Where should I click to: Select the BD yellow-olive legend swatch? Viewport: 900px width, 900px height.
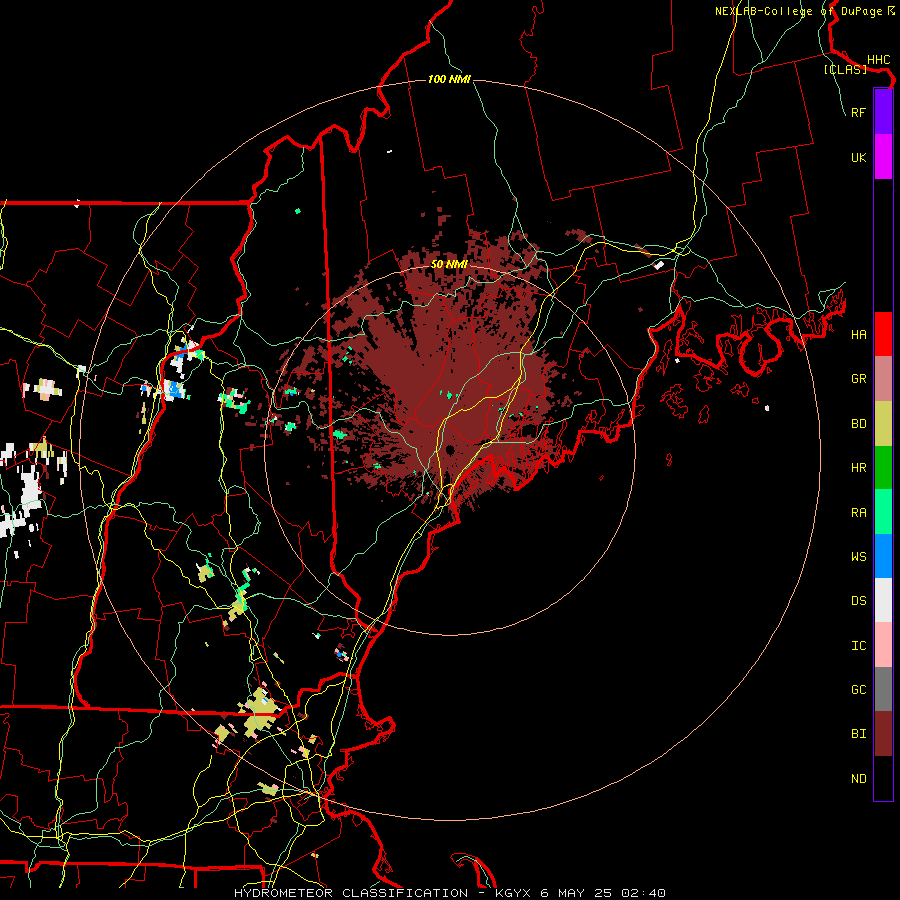click(883, 423)
